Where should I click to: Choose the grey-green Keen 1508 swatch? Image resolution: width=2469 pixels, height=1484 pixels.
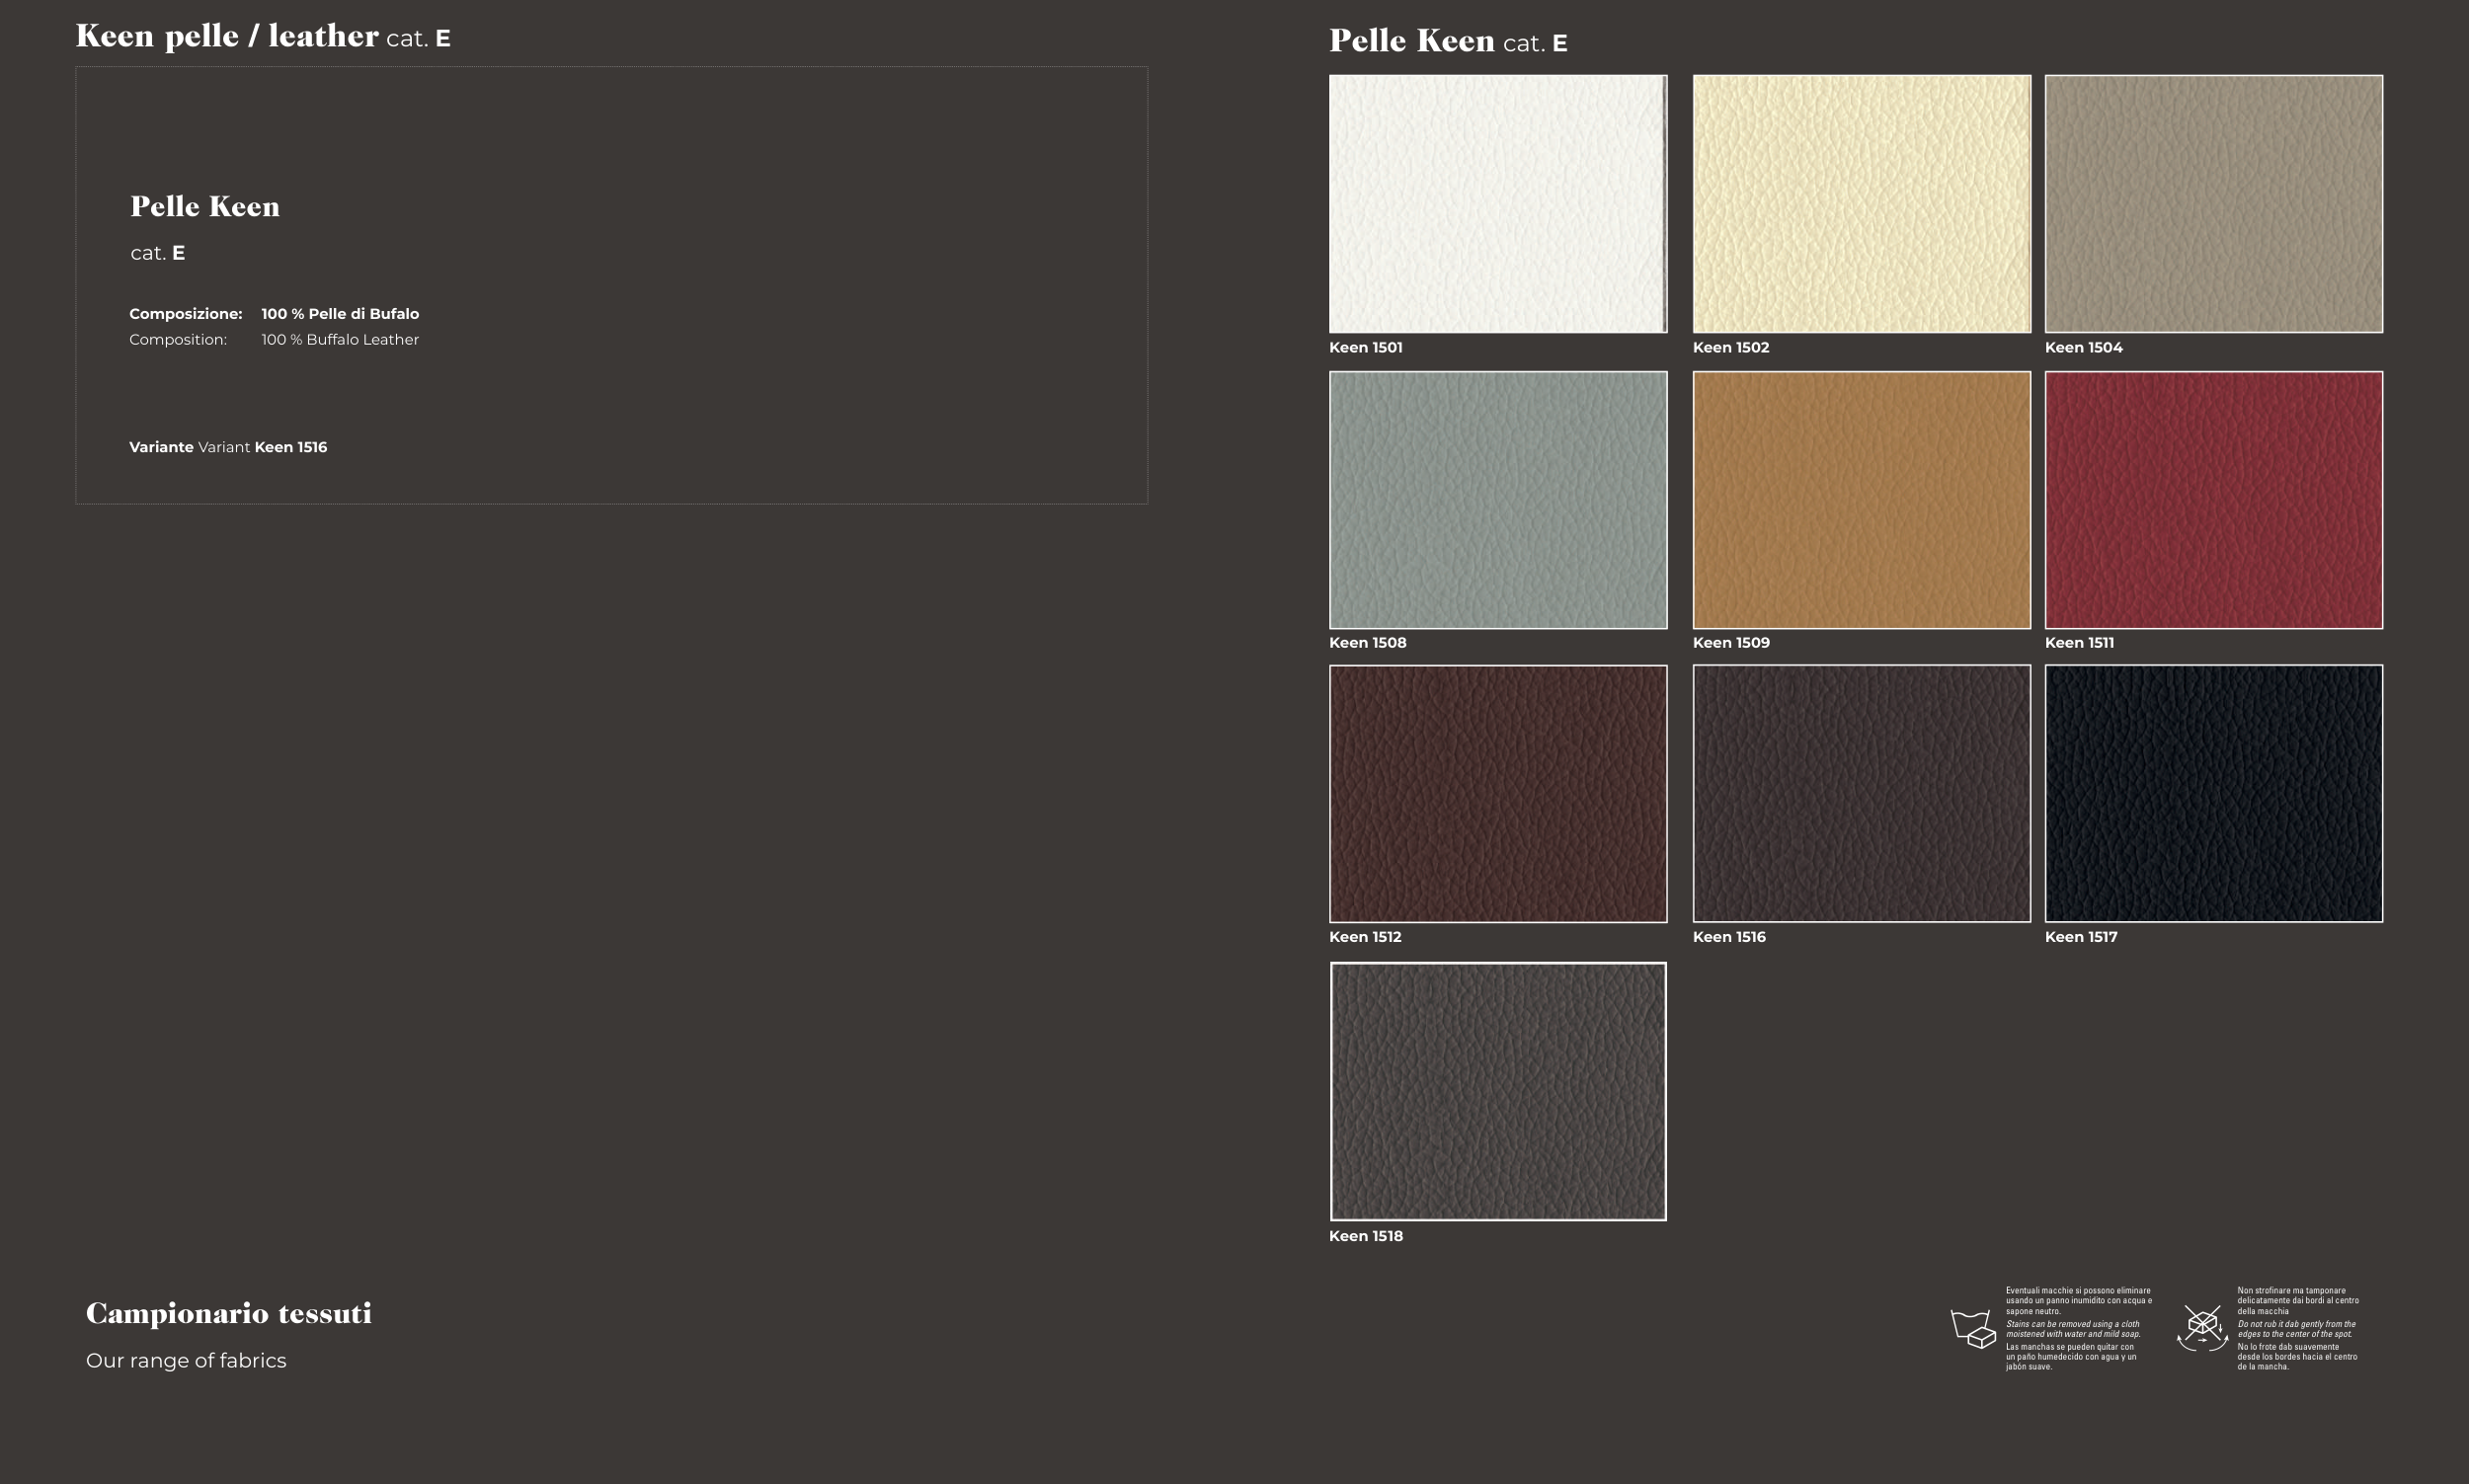[x=1497, y=500]
